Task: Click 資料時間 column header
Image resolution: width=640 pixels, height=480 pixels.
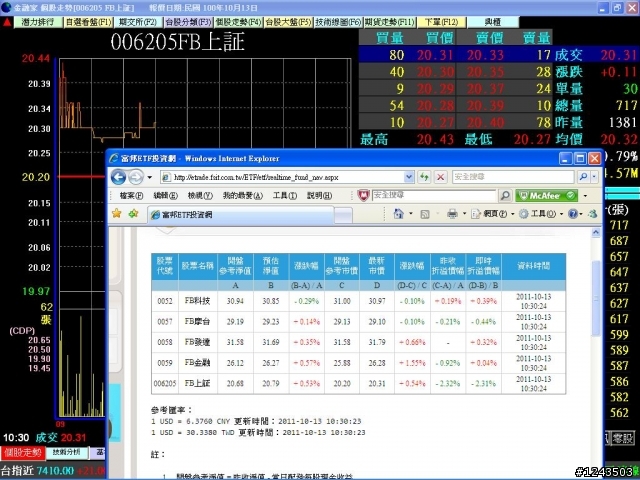Action: pos(533,266)
